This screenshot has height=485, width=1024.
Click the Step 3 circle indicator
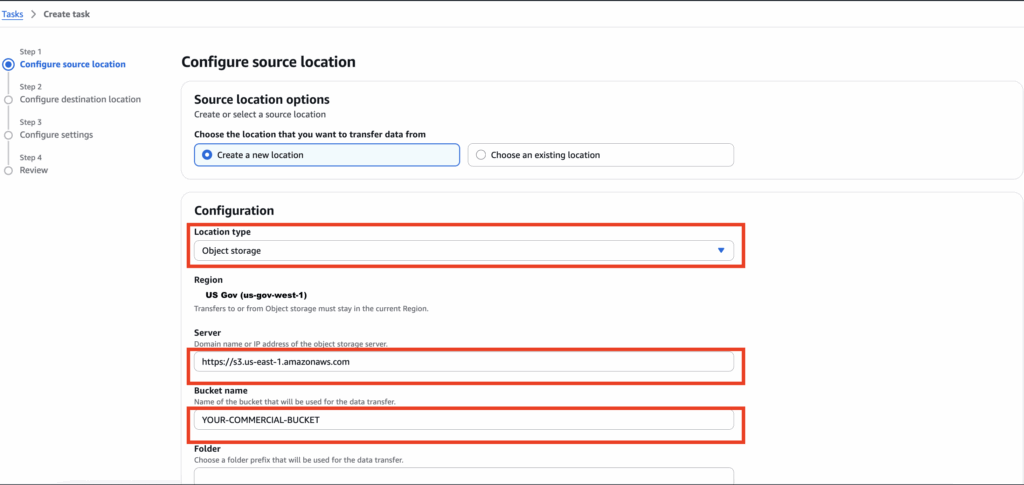pyautogui.click(x=9, y=135)
